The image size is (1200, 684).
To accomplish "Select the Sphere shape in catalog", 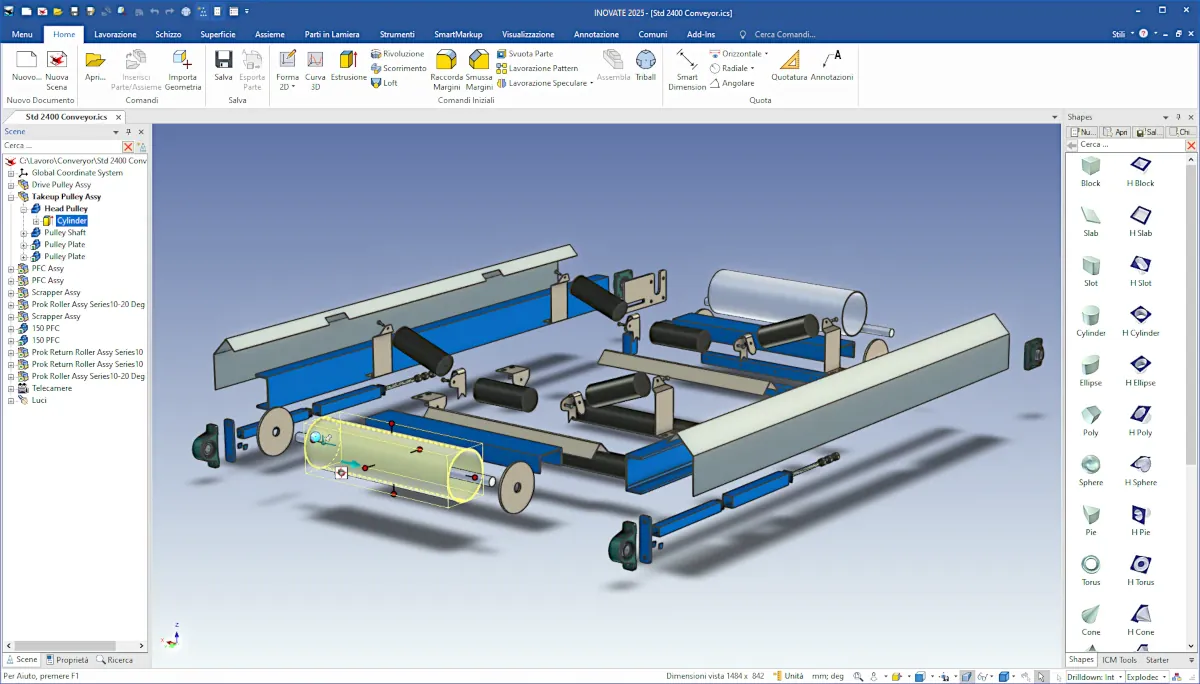I will point(1090,466).
